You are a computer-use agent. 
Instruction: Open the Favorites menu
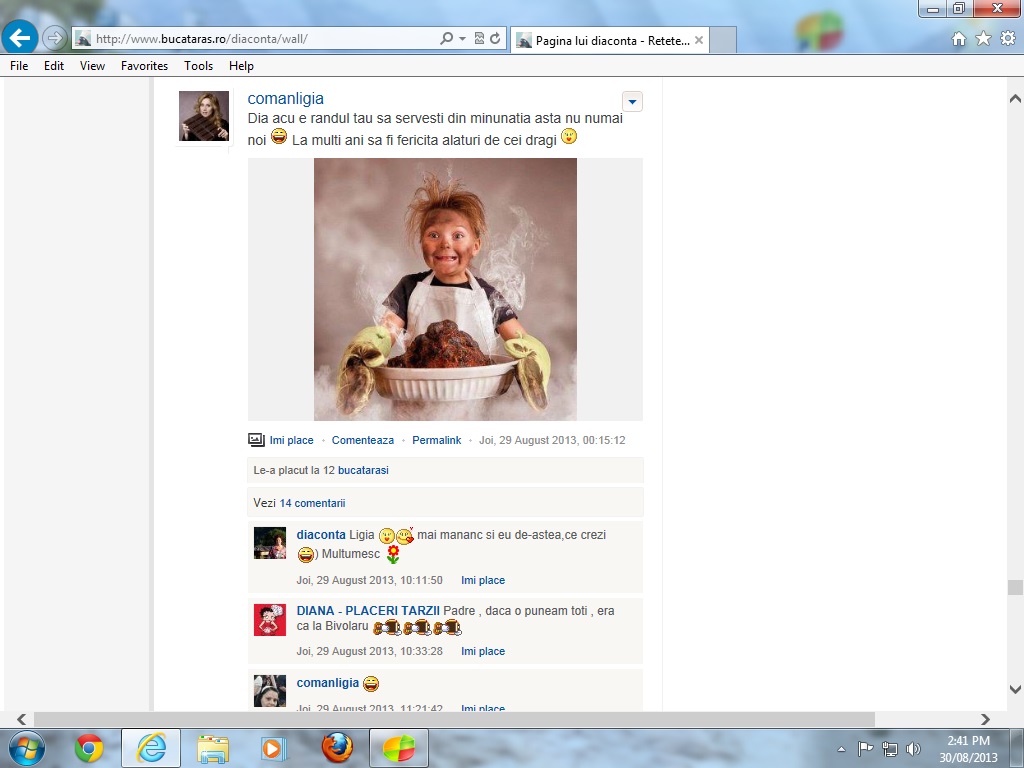[144, 66]
